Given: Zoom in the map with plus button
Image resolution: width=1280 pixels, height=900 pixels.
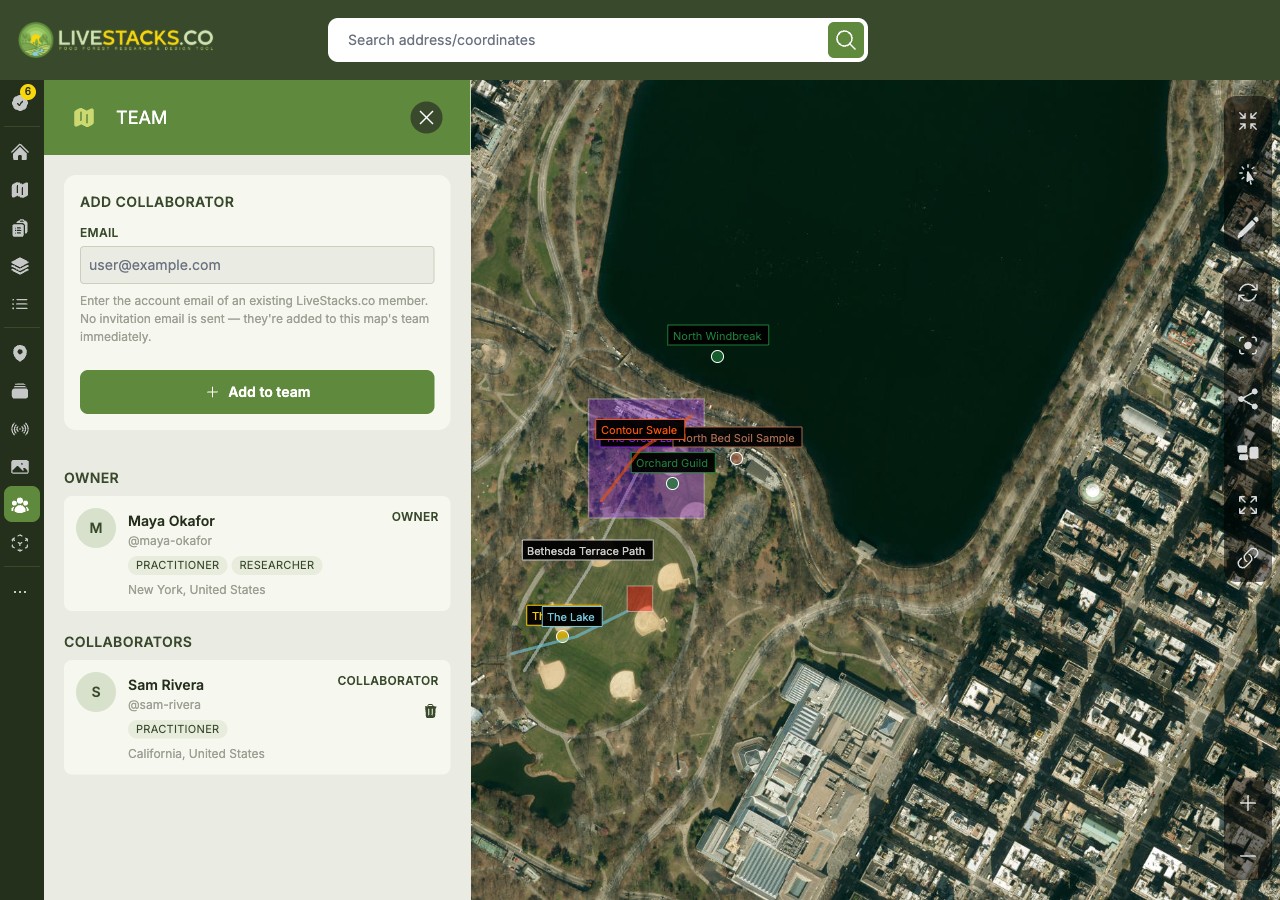Looking at the screenshot, I should point(1247,803).
